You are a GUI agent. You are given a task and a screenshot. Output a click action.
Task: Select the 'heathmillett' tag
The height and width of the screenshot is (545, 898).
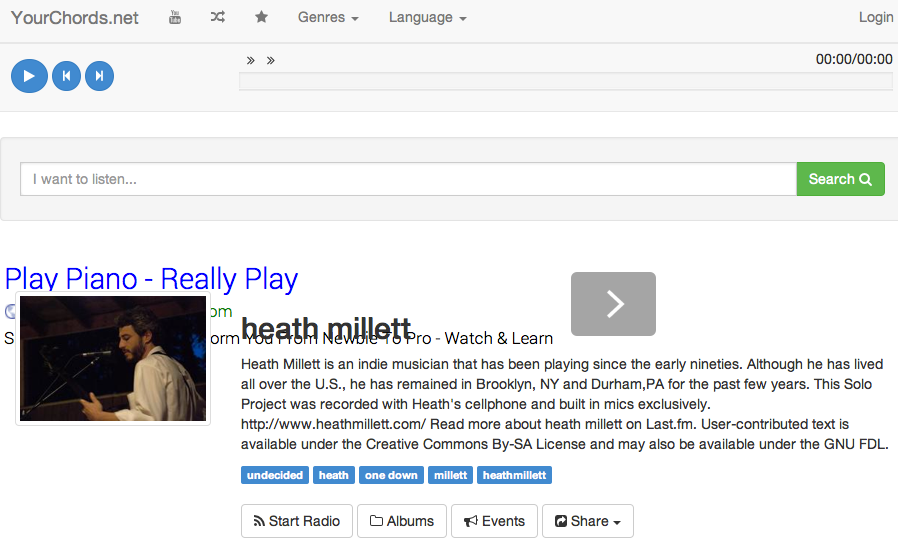[514, 475]
